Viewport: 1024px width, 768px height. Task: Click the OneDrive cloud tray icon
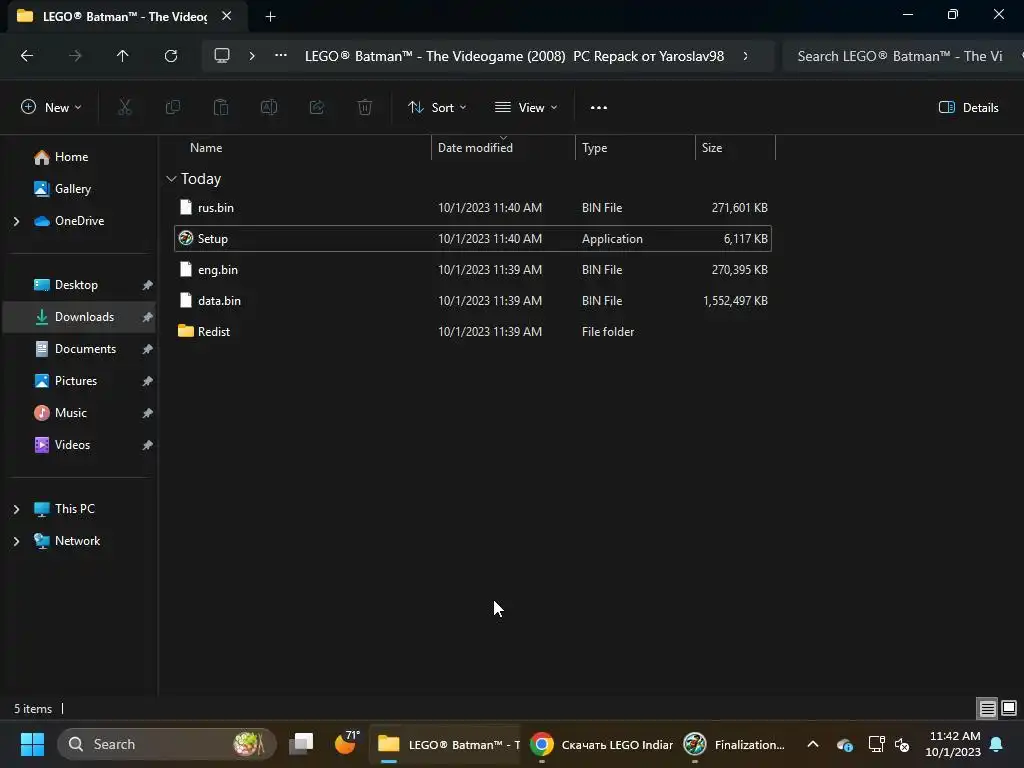point(845,744)
